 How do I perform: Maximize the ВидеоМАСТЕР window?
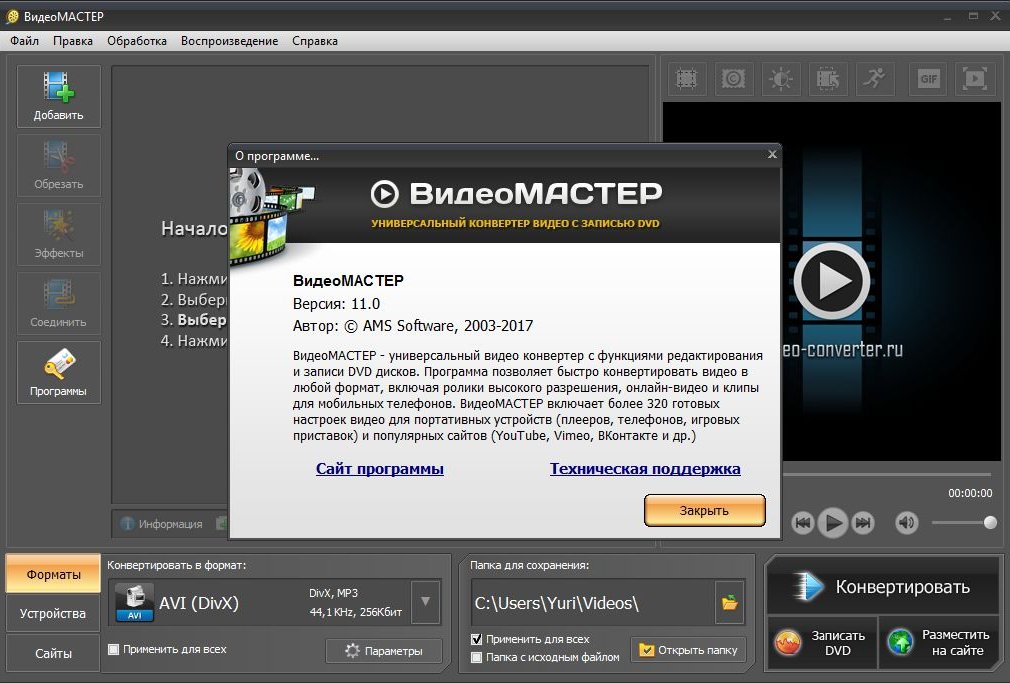973,16
